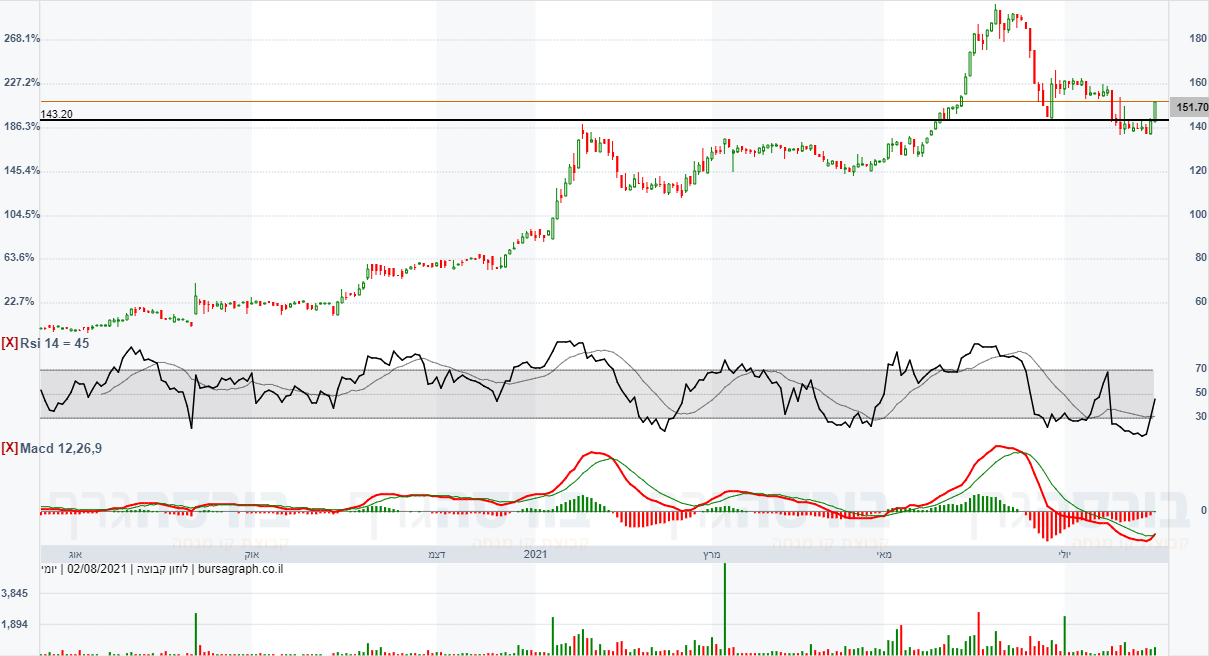Click the RSI 50 level label
Viewport: 1209px width, 656px height.
(x=1201, y=393)
